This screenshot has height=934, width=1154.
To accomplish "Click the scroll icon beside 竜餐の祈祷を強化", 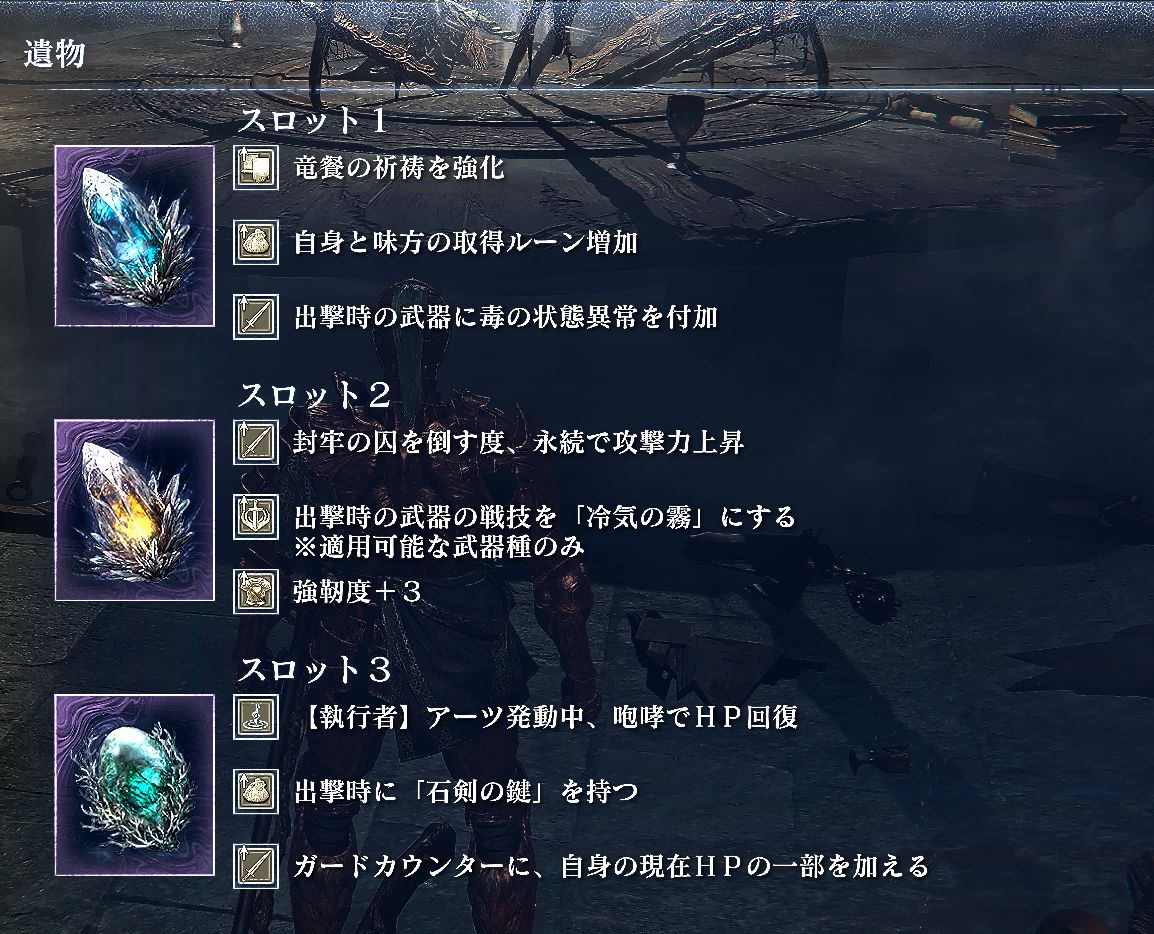I will coord(256,167).
